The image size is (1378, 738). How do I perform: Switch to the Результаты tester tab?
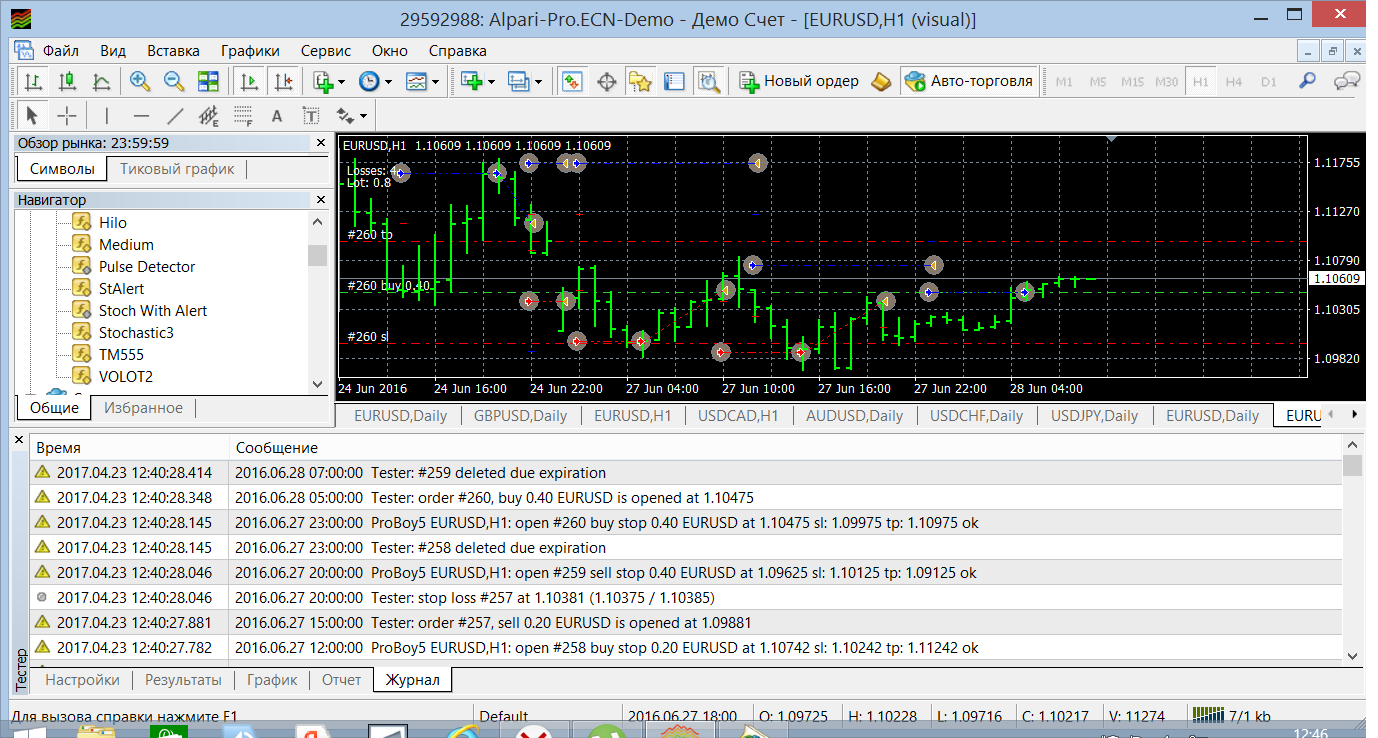click(183, 680)
